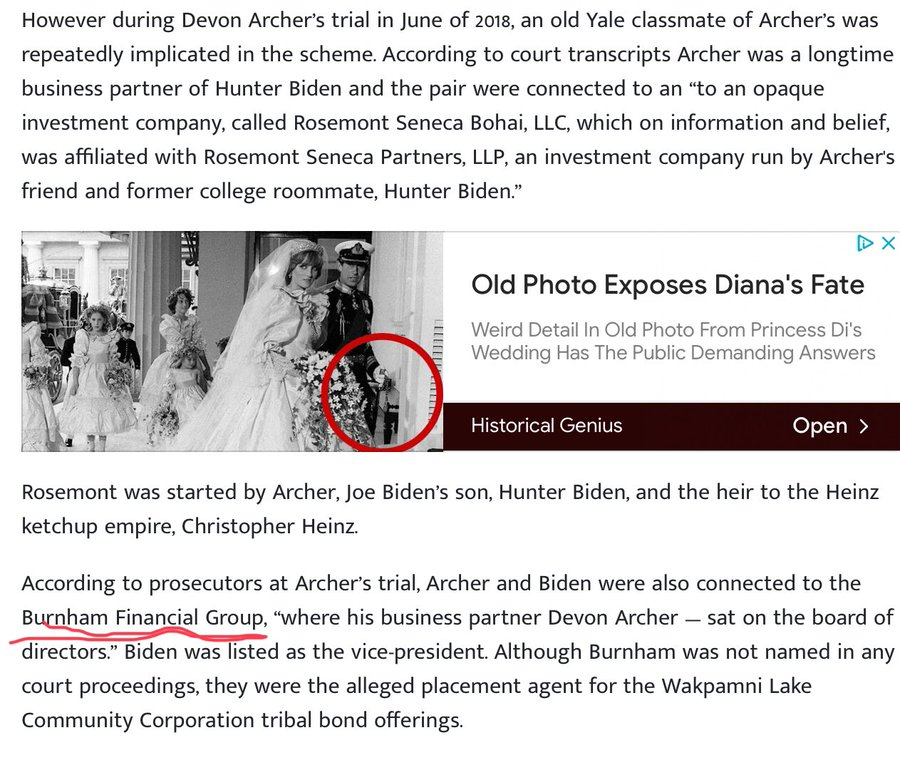Click the 'However during Devon Archer's trial' paragraph
This screenshot has height=765, width=900.
457,106
